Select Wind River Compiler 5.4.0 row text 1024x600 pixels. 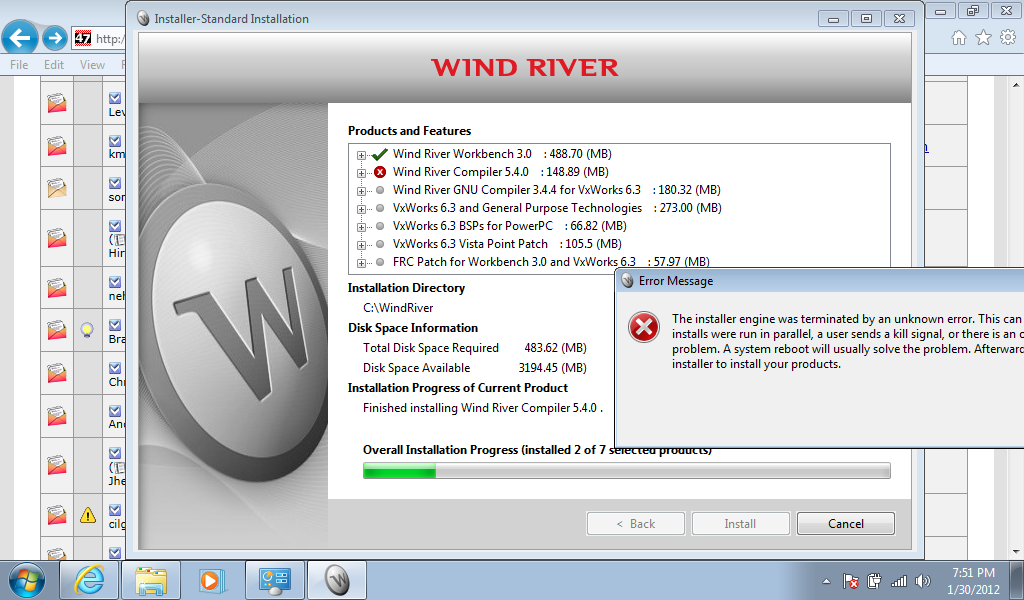click(x=501, y=172)
